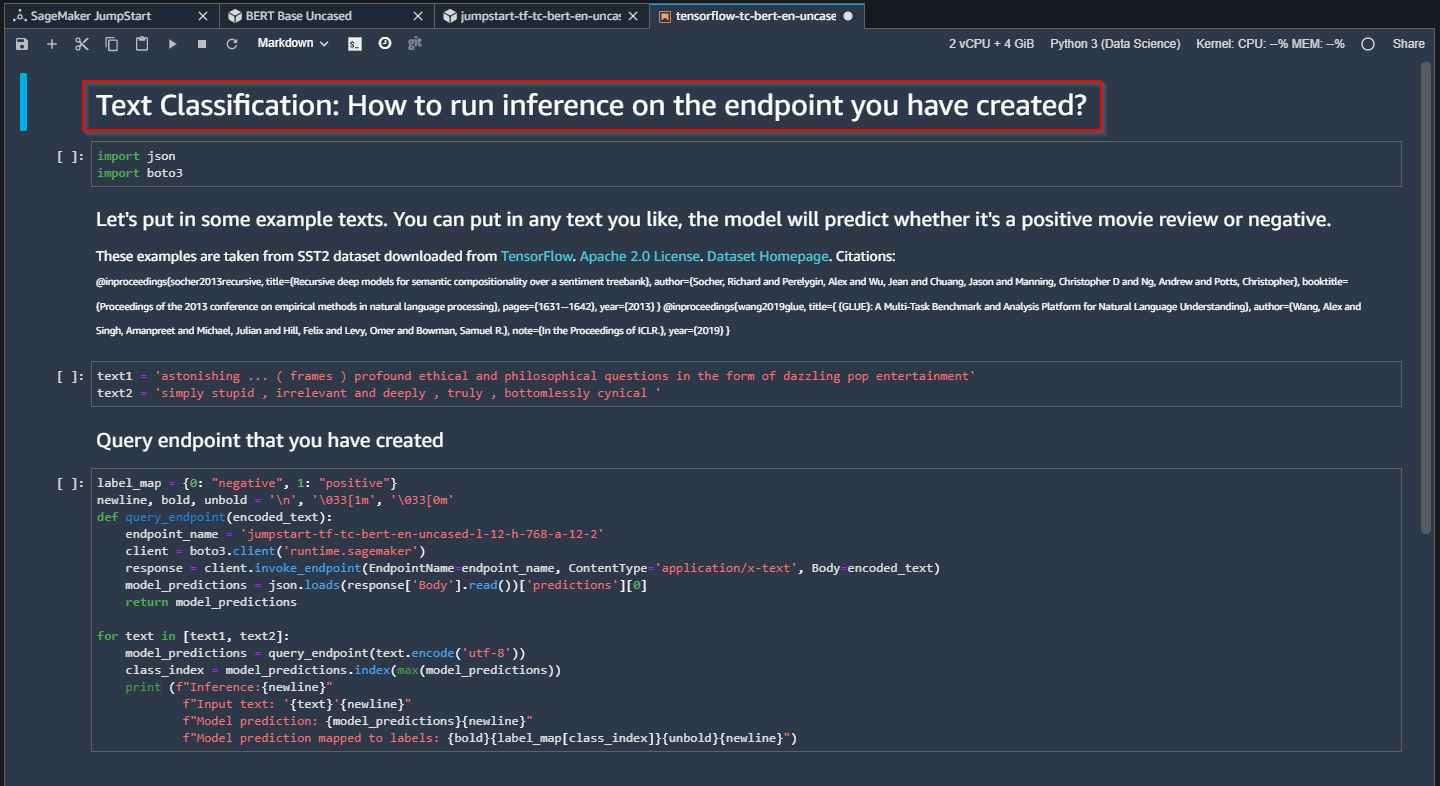Image resolution: width=1440 pixels, height=786 pixels.
Task: Switch kernel Python 3 (Data Science)
Action: (1115, 44)
